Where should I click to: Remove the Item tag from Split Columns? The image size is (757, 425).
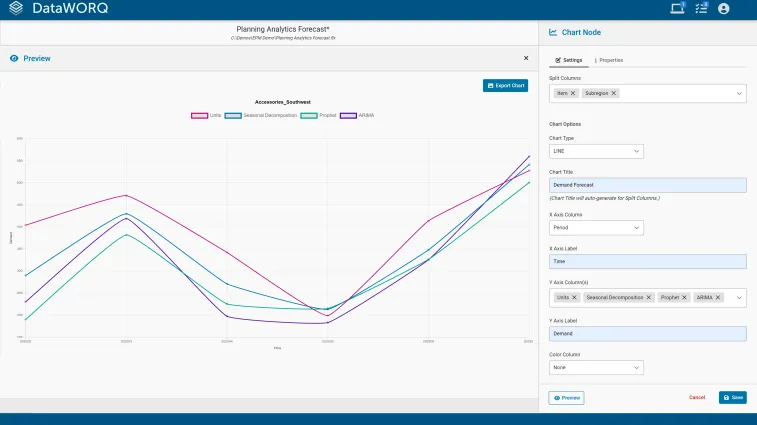(x=573, y=93)
